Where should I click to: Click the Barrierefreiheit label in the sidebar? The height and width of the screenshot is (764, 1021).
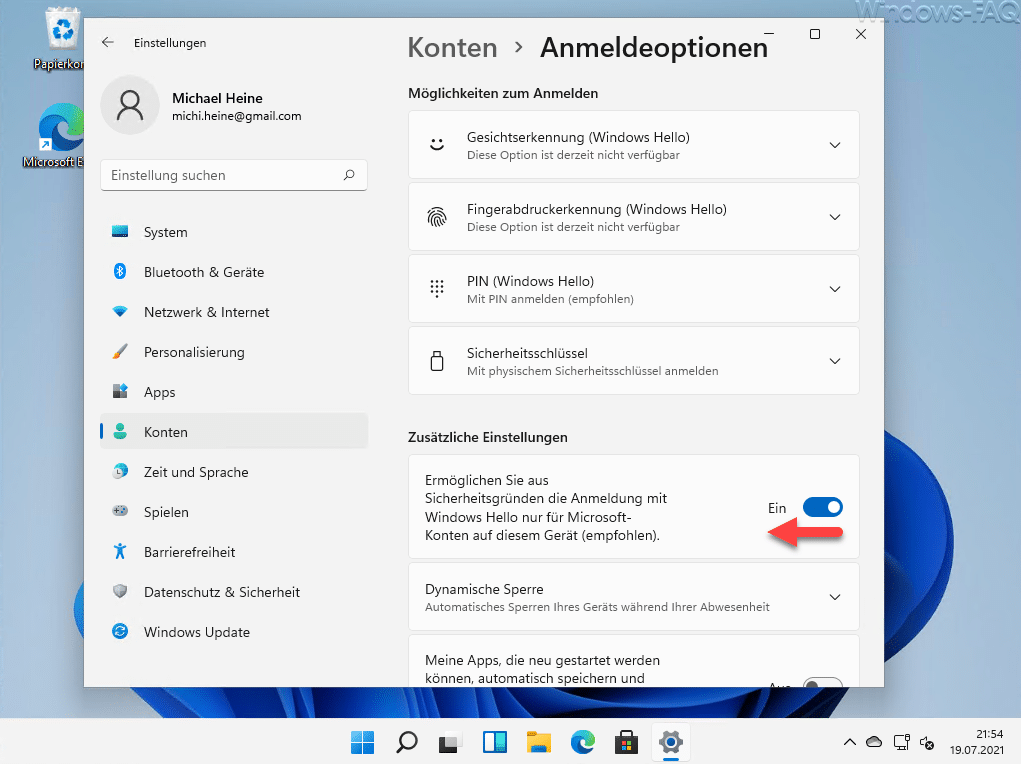(x=189, y=552)
